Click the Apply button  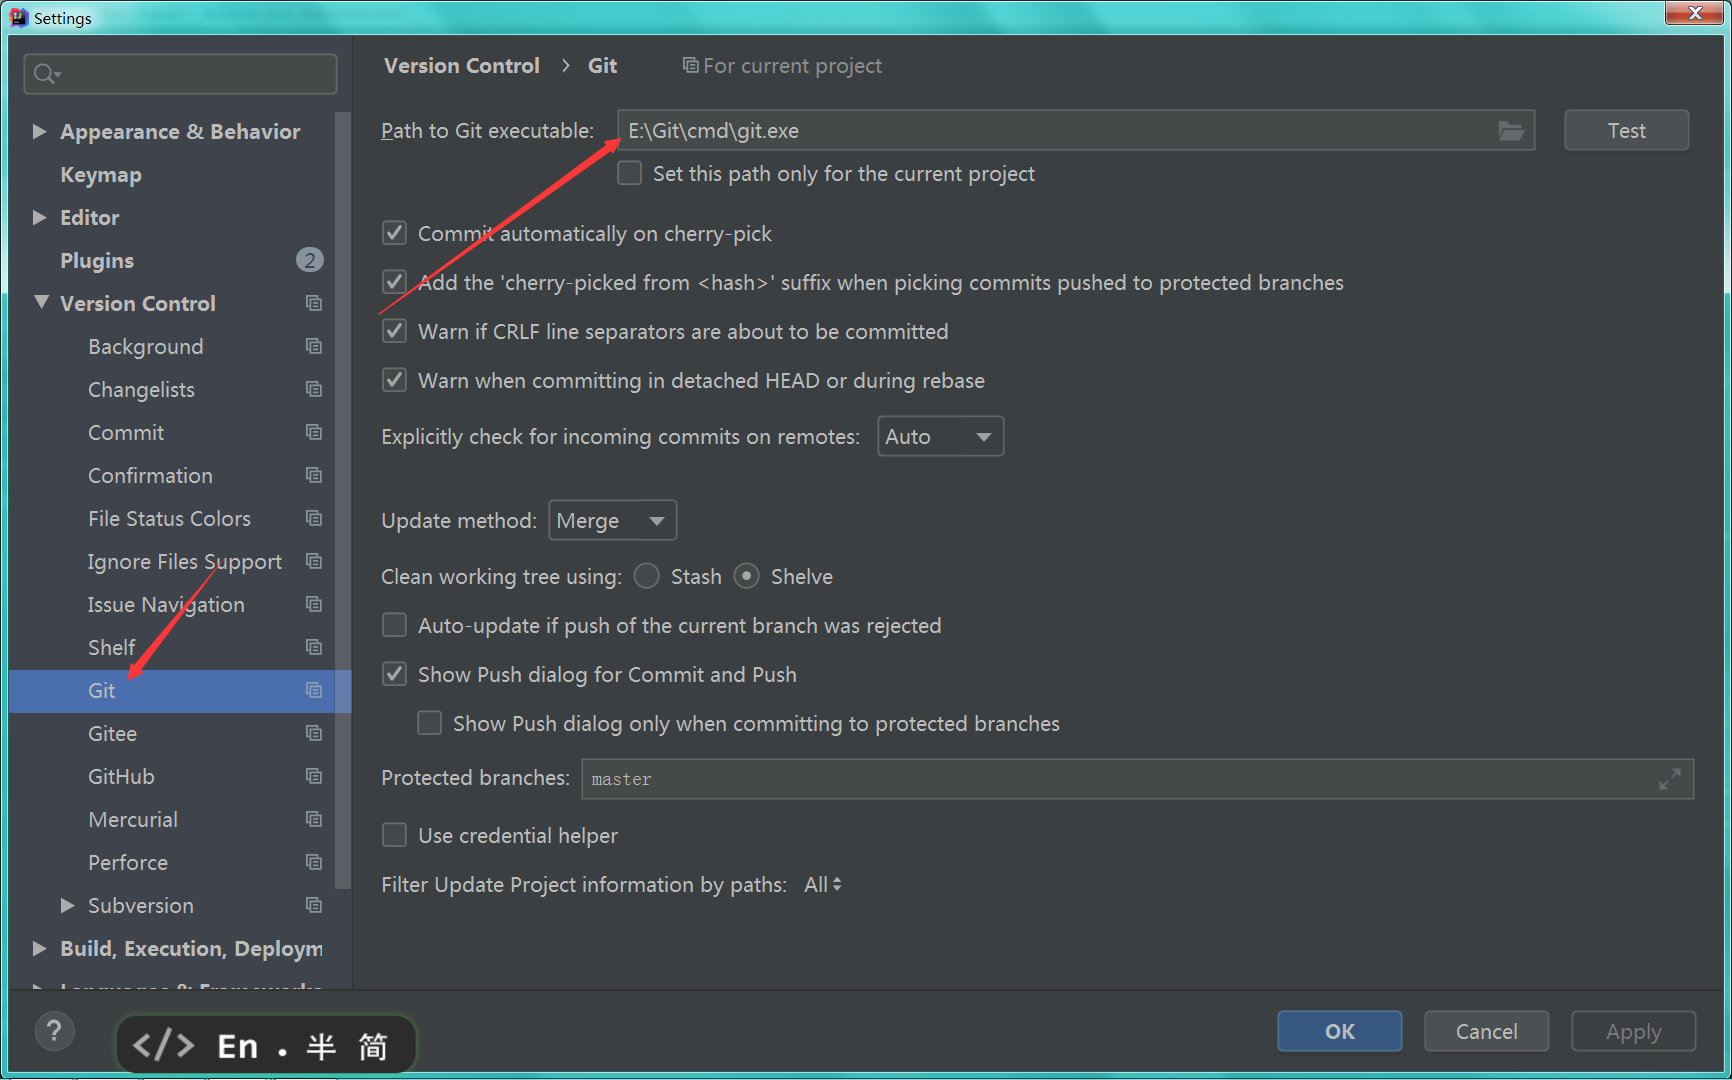(1633, 1031)
